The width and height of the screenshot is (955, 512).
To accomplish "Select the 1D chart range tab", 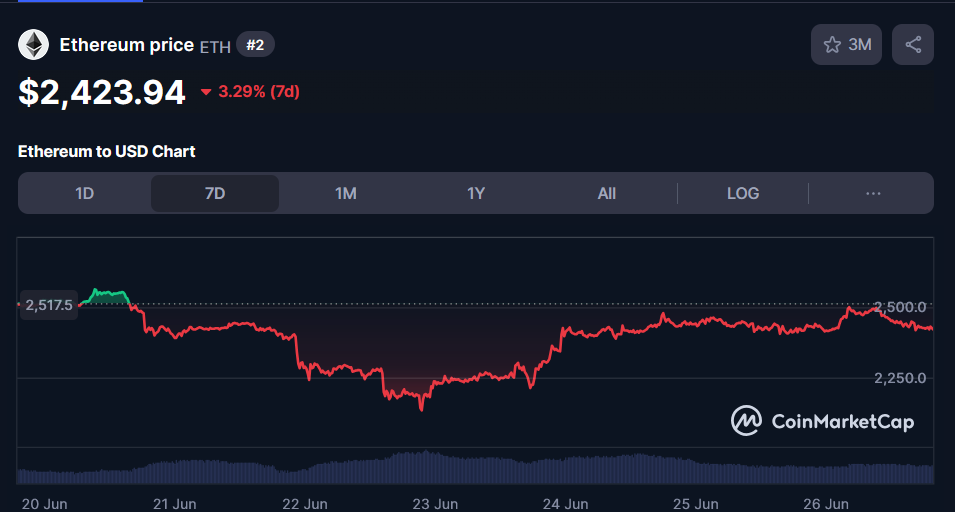I will (85, 194).
